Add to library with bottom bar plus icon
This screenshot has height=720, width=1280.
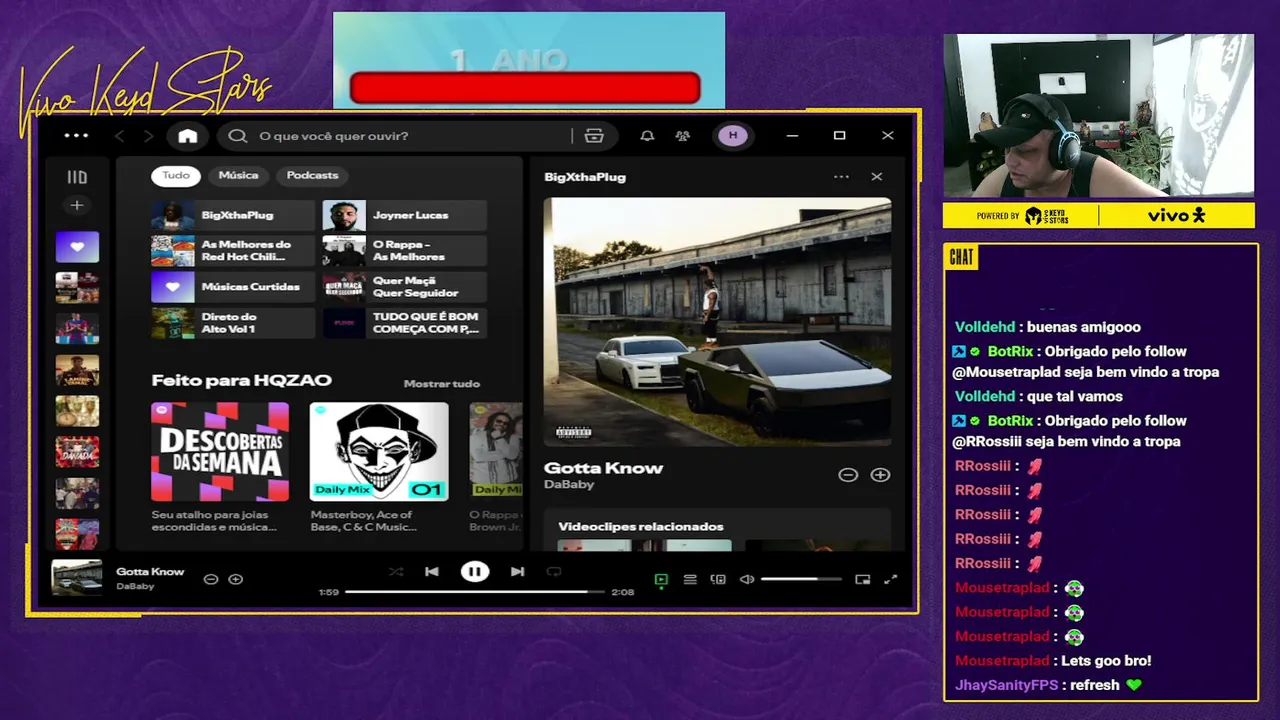(x=236, y=579)
